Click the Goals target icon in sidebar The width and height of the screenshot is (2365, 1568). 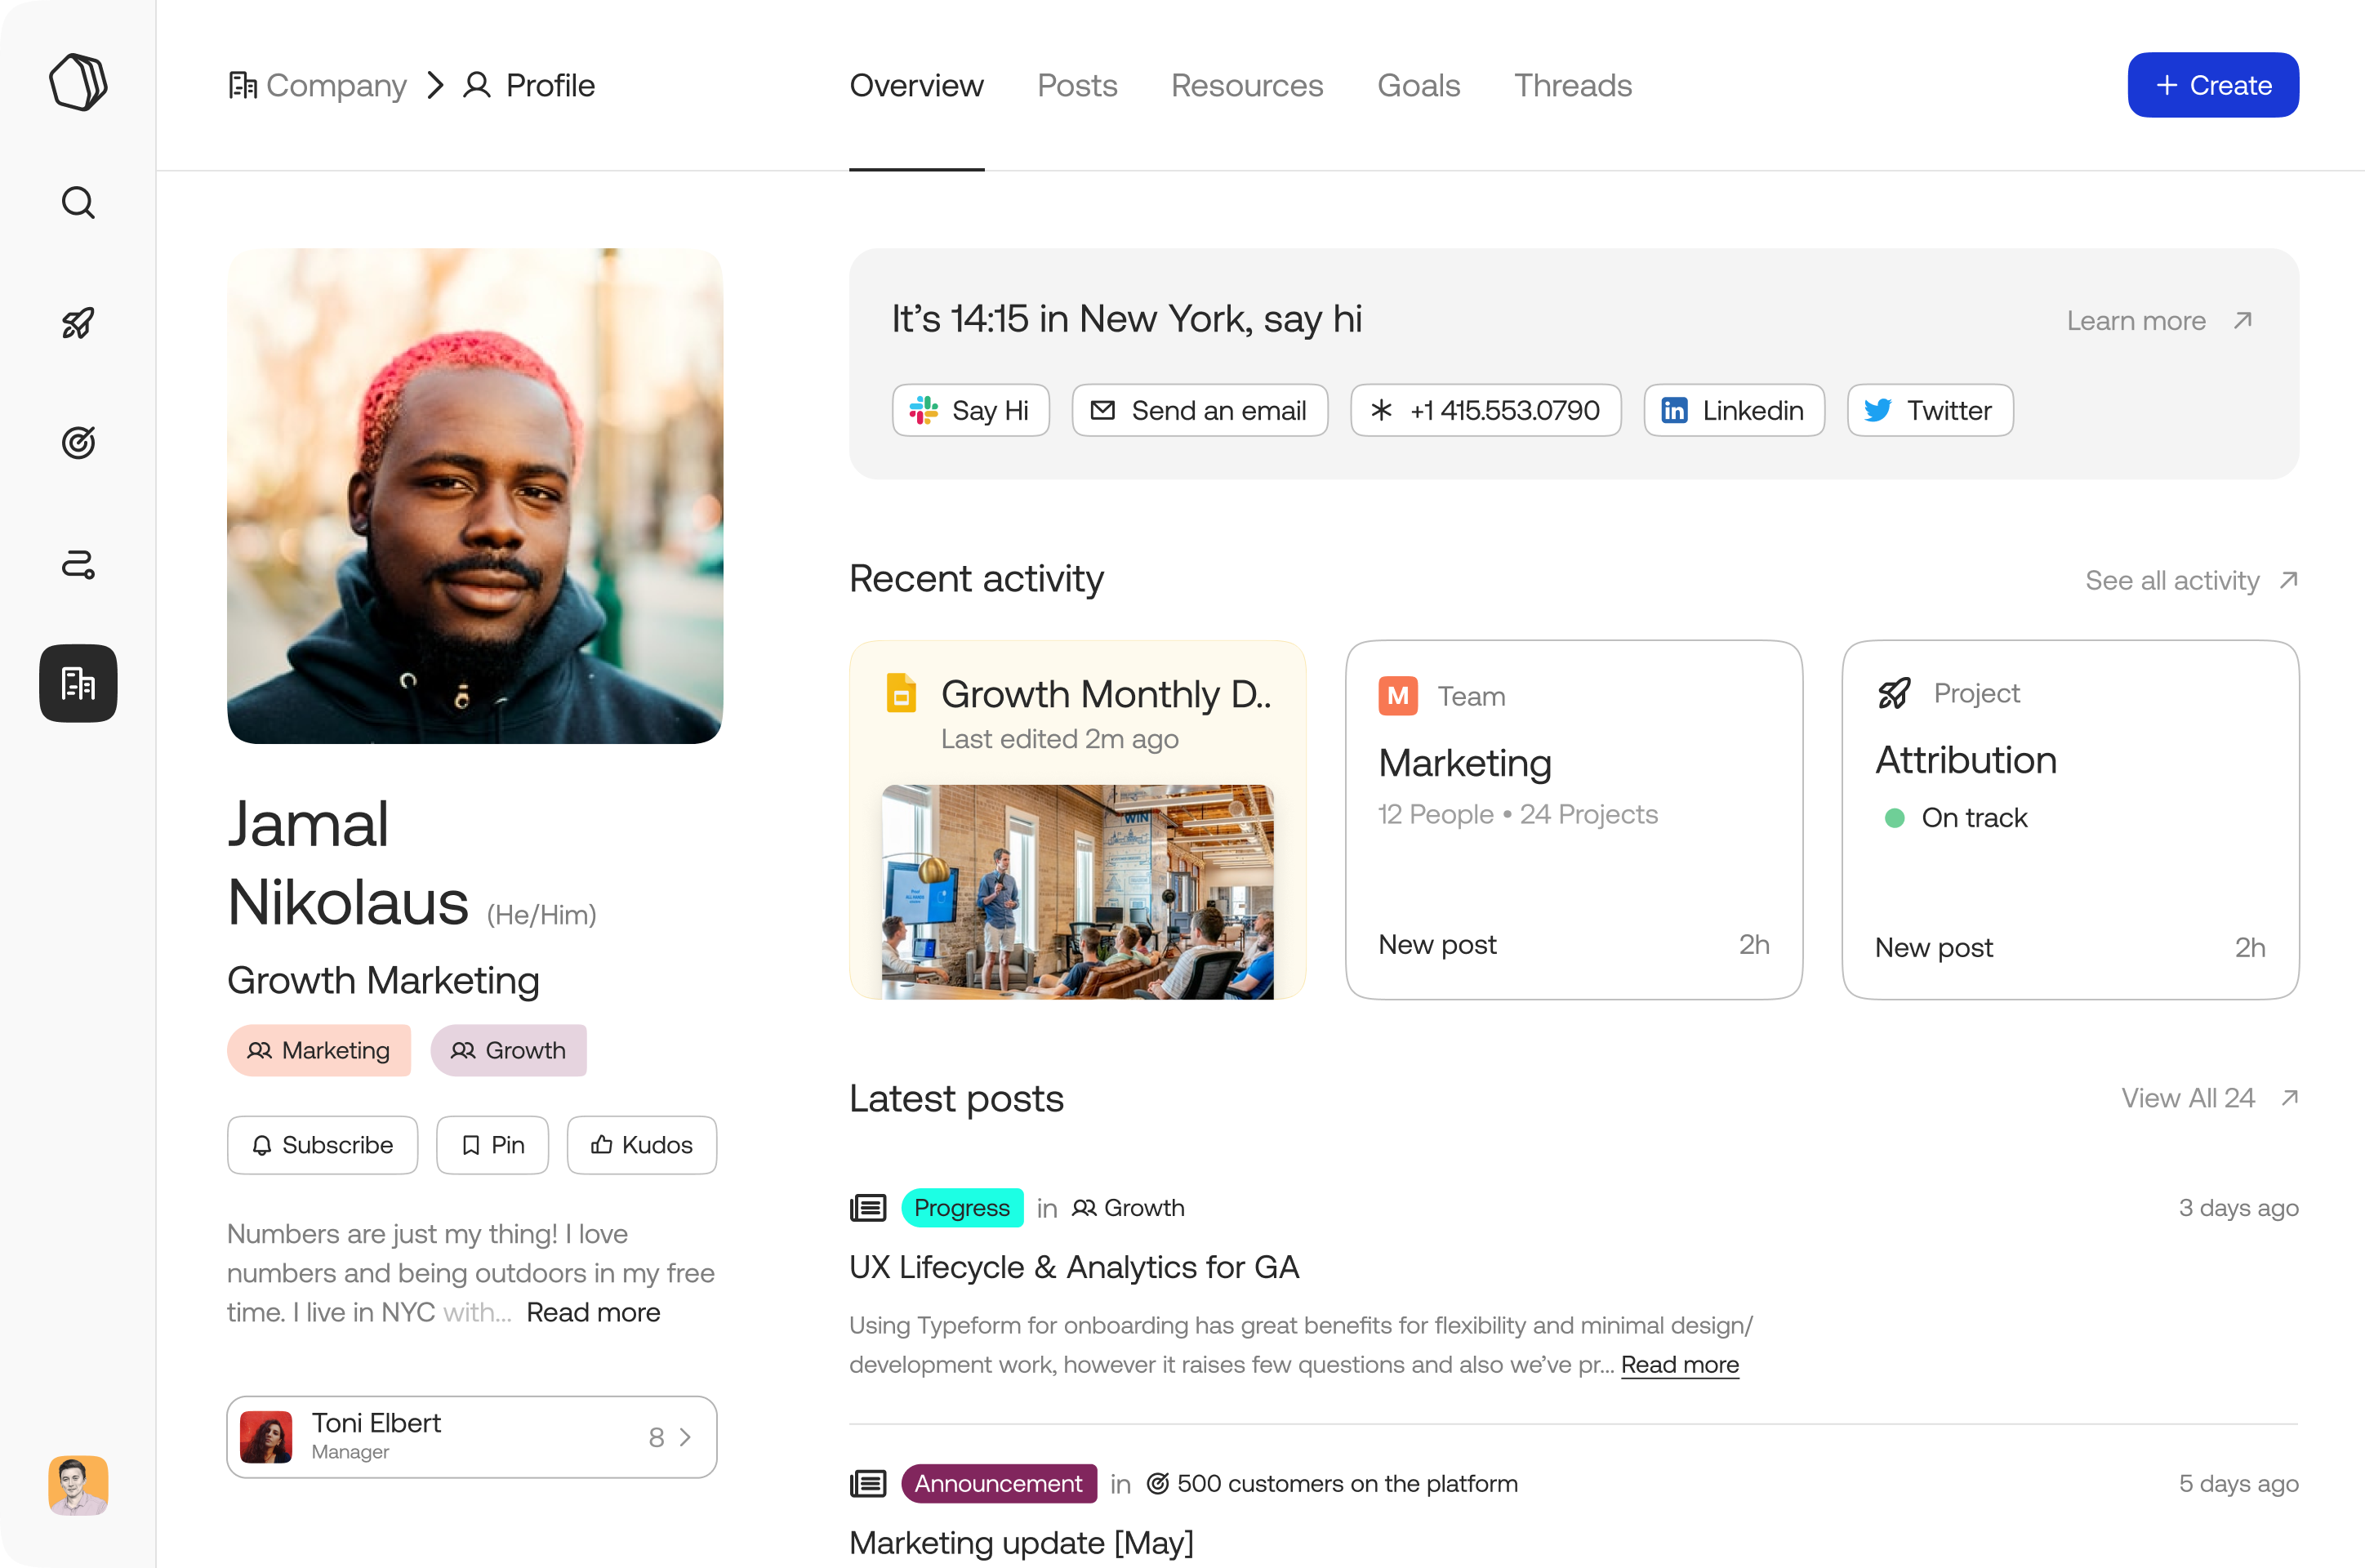tap(78, 441)
